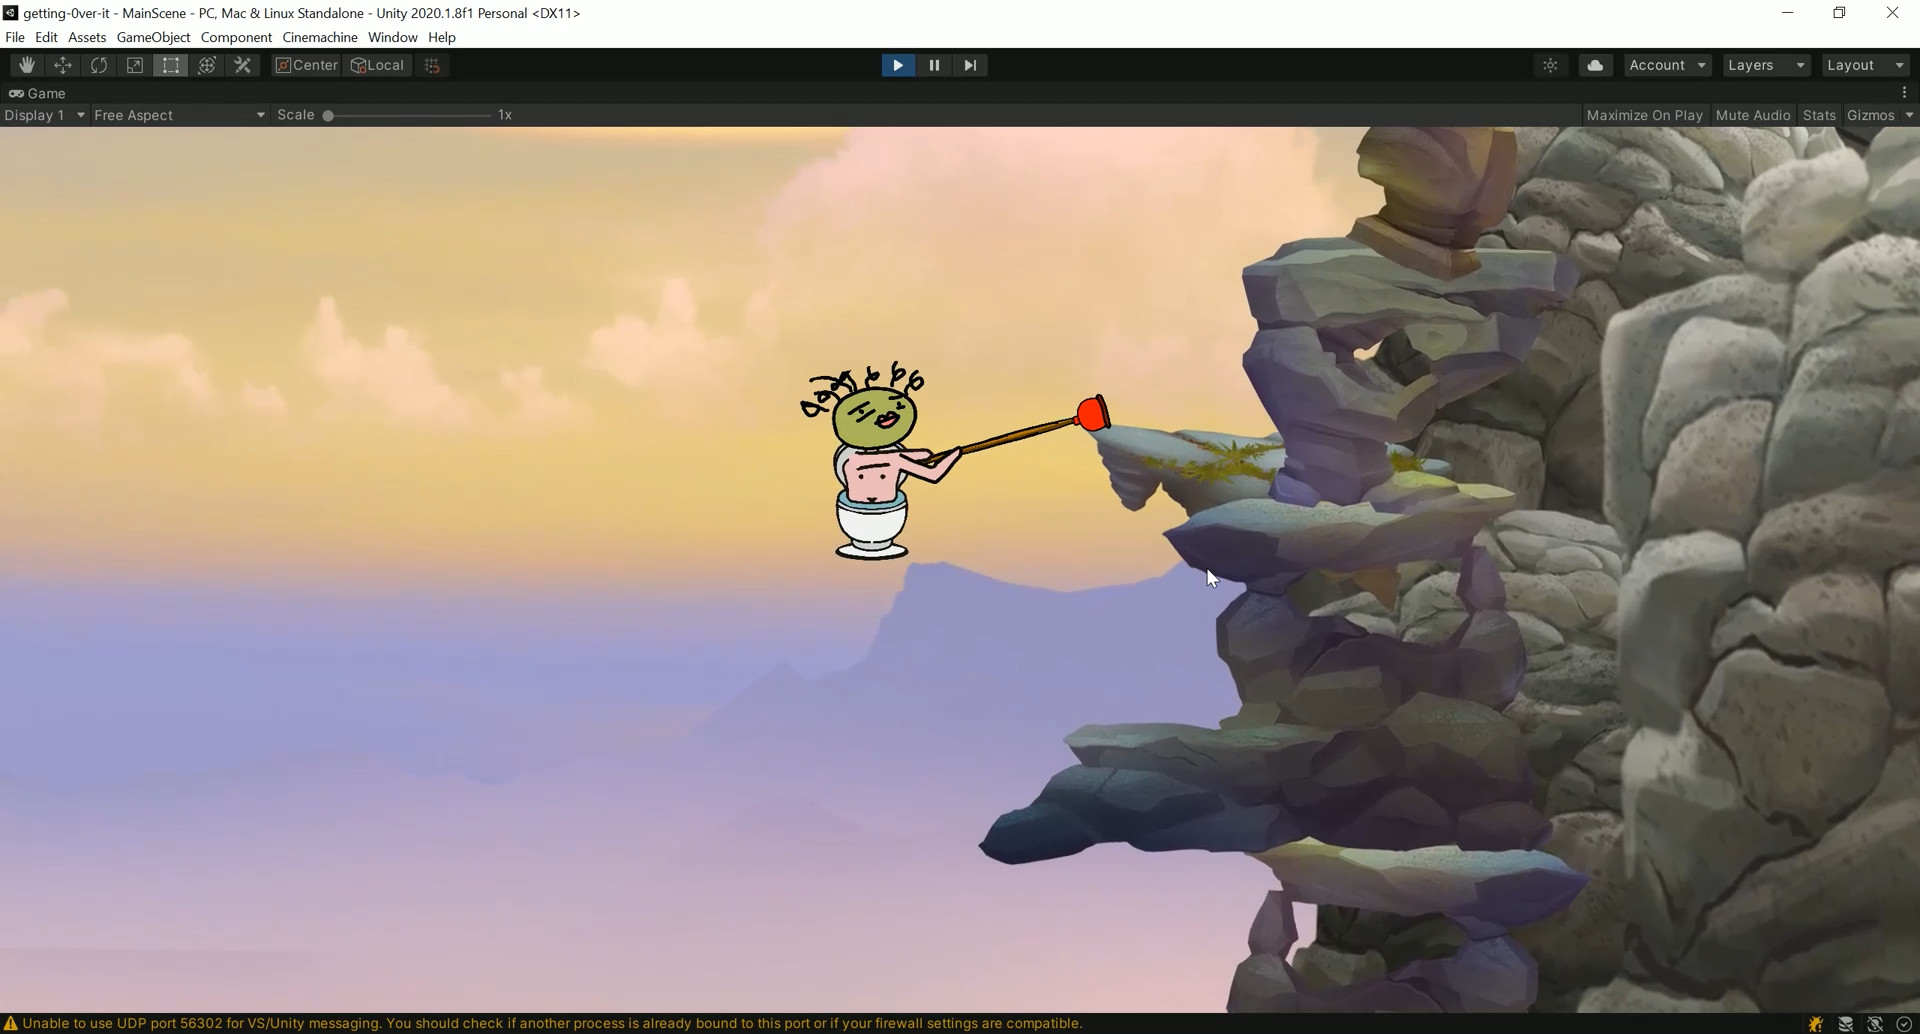Open the cloud Services icon
This screenshot has height=1034, width=1920.
pyautogui.click(x=1595, y=65)
